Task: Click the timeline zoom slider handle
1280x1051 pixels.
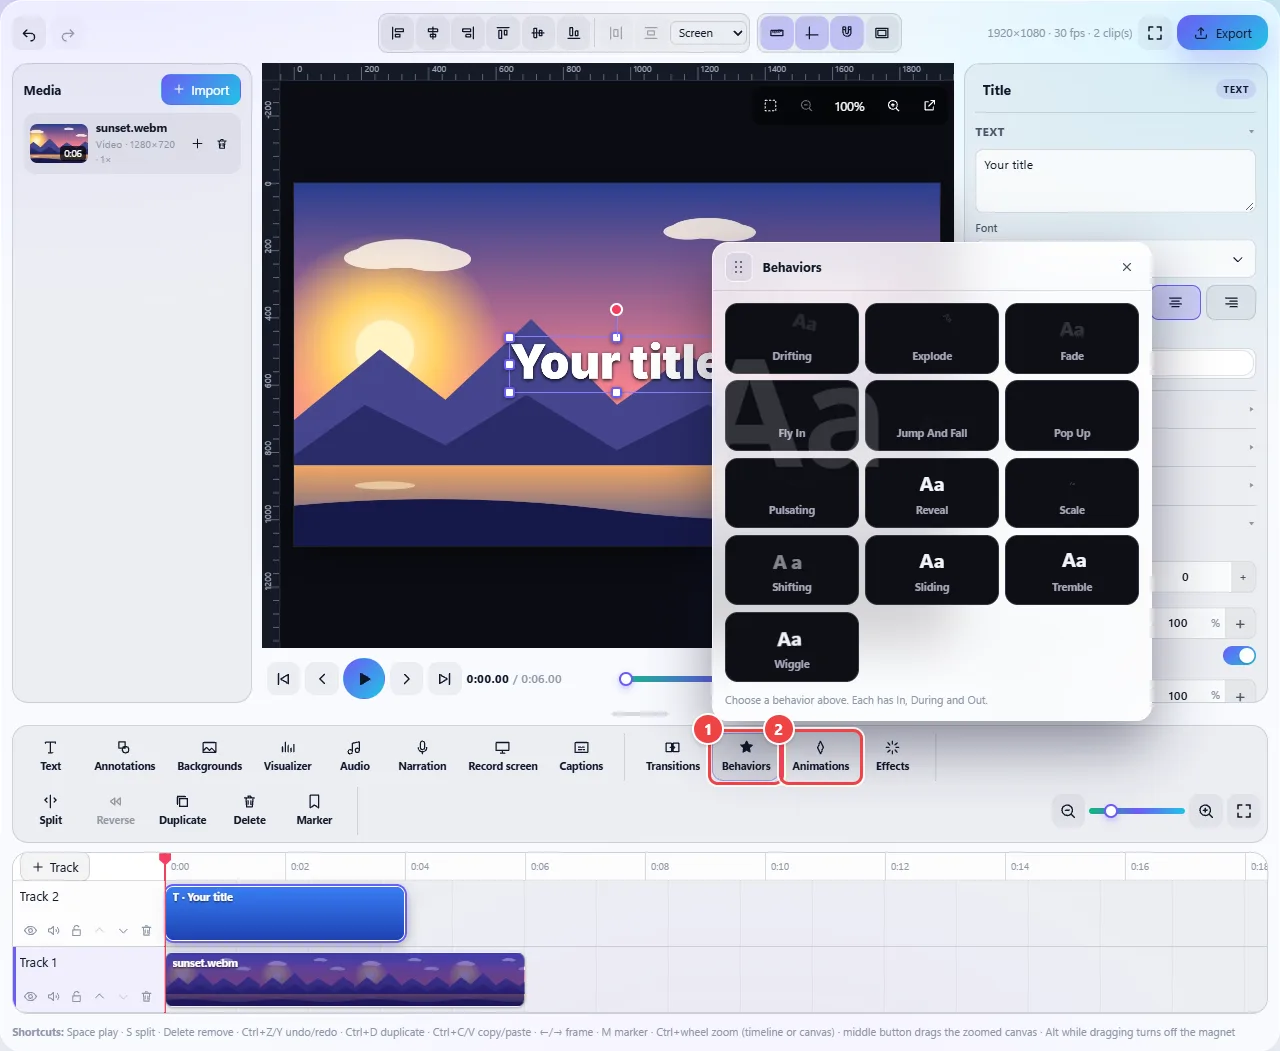Action: pyautogui.click(x=1111, y=811)
